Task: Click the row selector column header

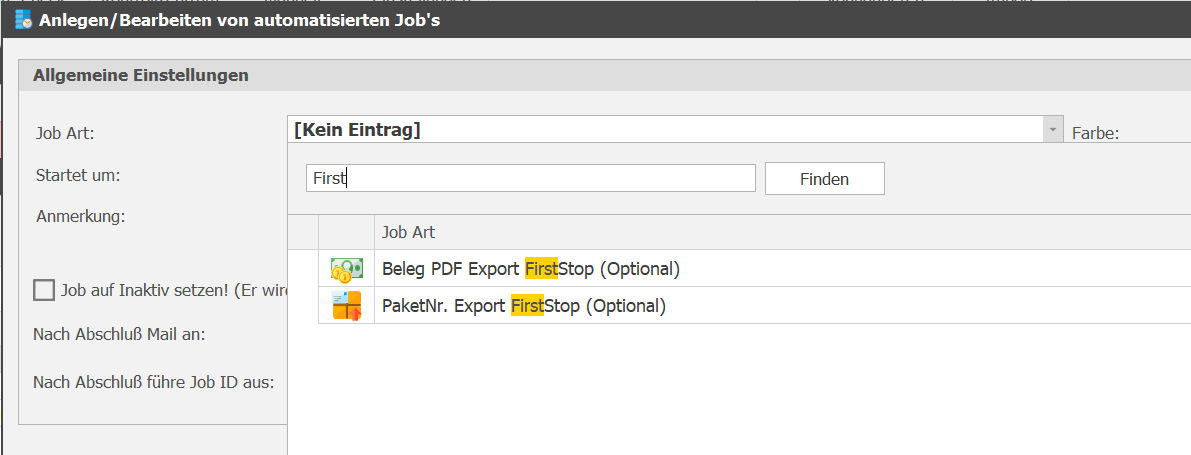Action: 303,232
